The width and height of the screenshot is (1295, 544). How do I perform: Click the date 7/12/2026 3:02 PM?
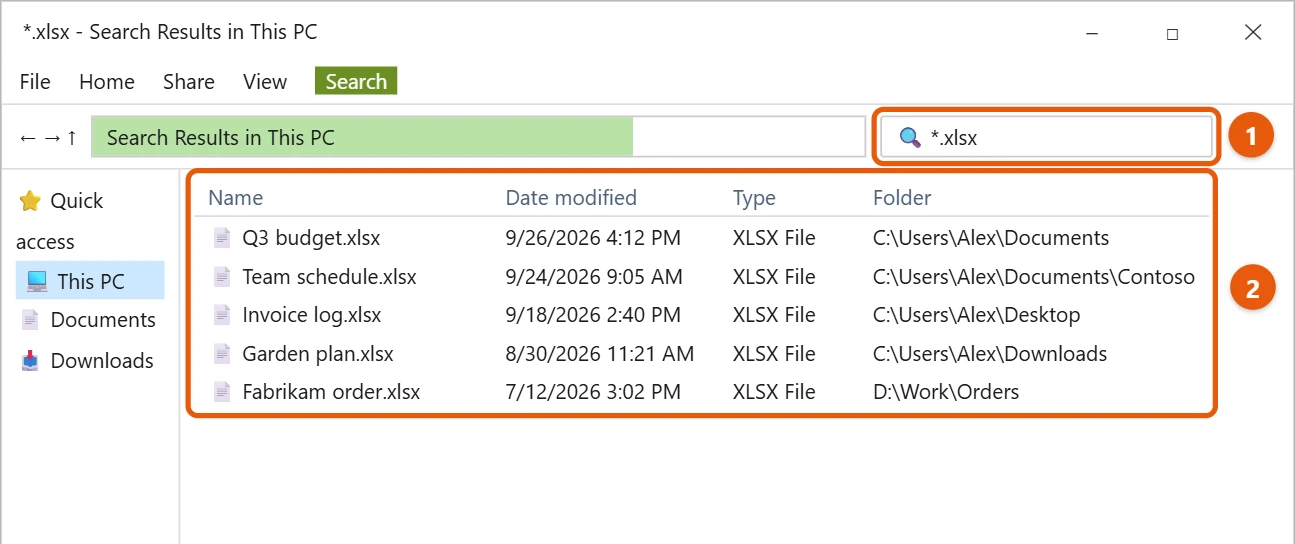593,392
